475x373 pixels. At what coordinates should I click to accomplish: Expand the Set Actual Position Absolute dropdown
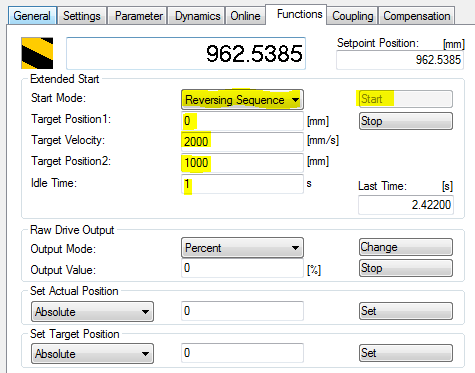click(92, 312)
